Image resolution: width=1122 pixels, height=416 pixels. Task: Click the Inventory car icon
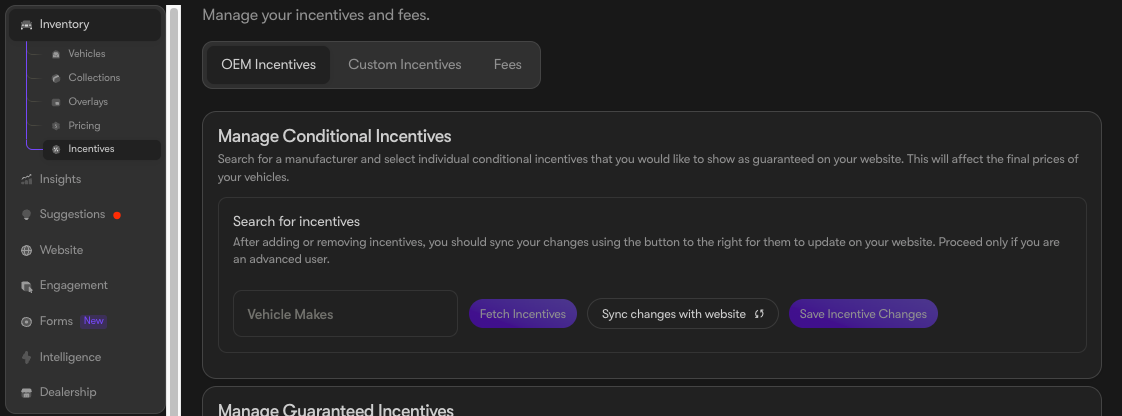pos(26,25)
